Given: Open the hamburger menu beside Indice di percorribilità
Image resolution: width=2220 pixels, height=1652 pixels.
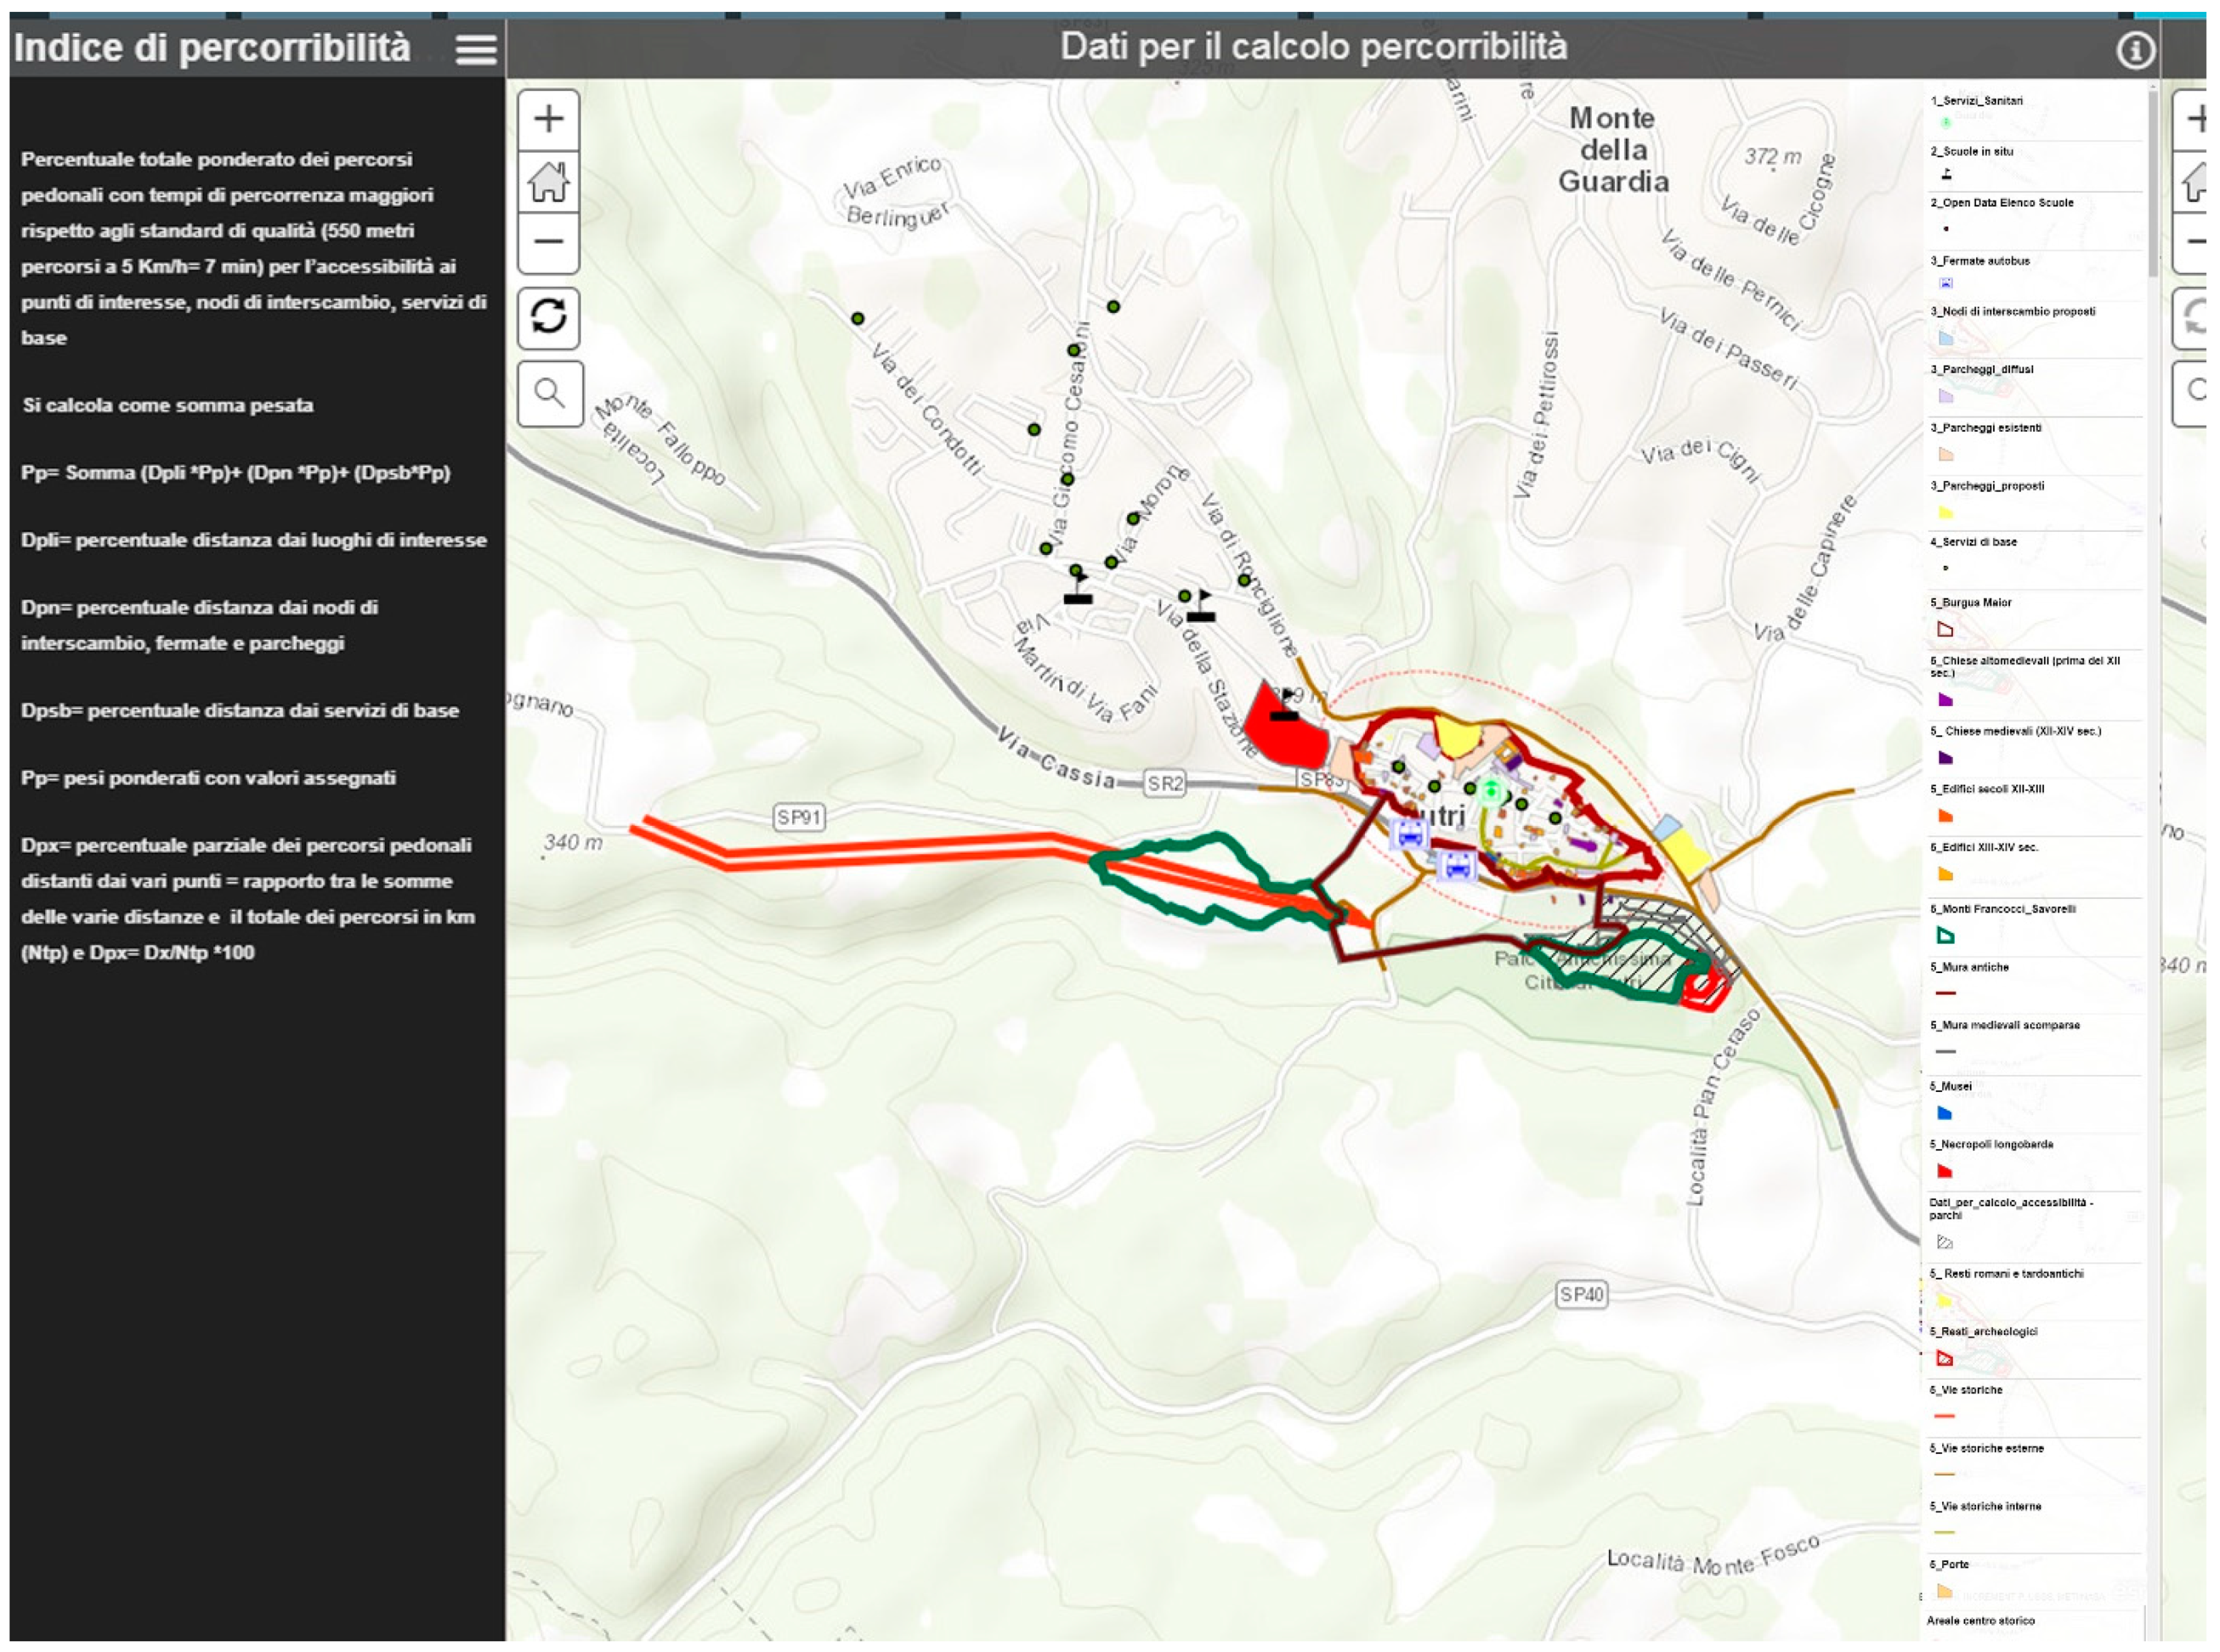Looking at the screenshot, I should point(476,49).
